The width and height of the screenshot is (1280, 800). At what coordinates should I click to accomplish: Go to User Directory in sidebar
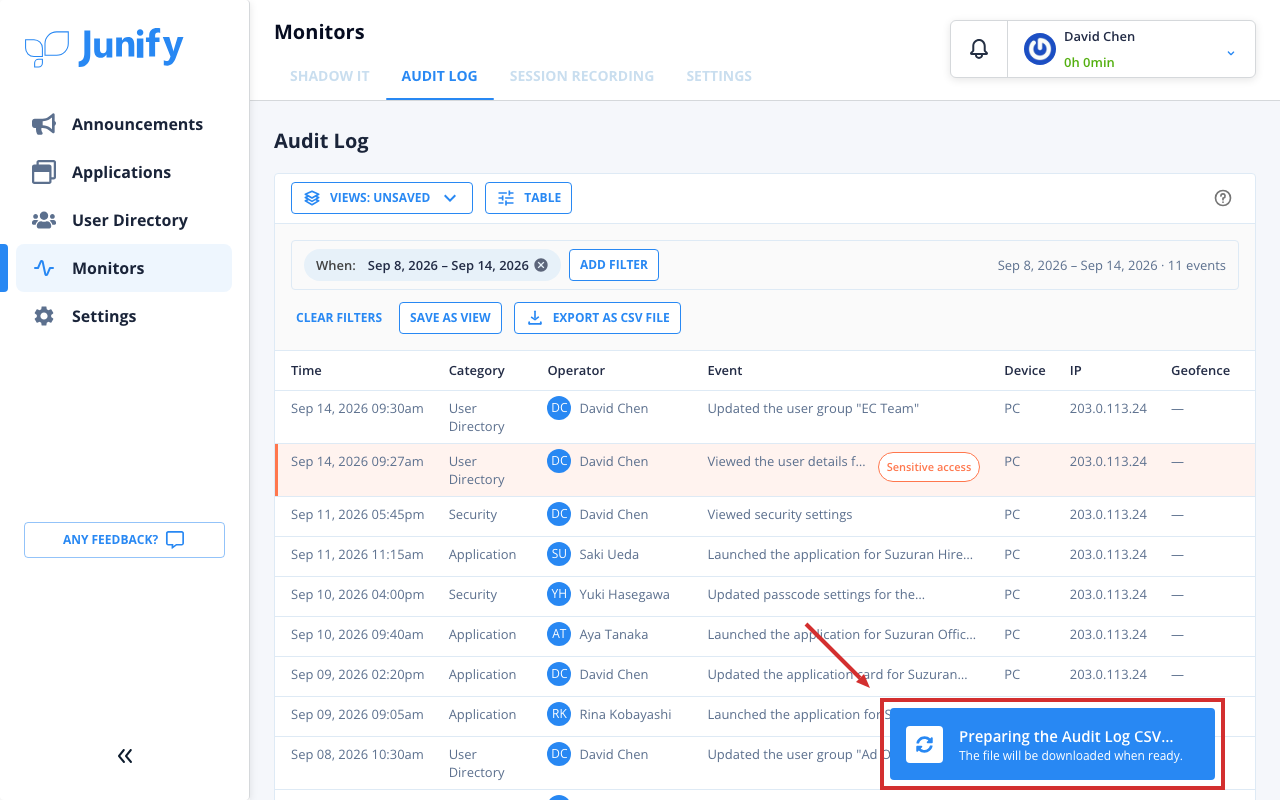coord(124,220)
